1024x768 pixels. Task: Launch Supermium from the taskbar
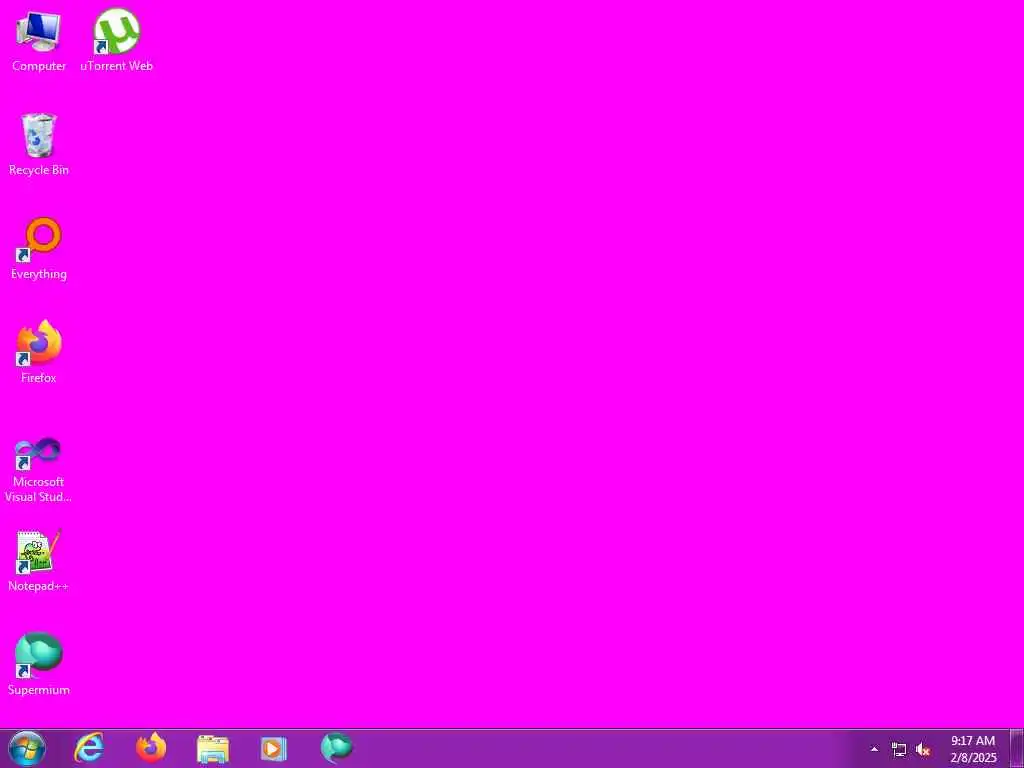click(x=336, y=748)
